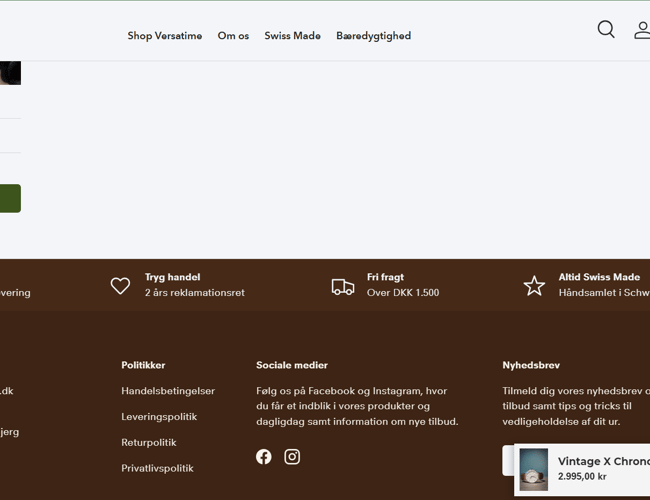
Task: Click the heart icon beside Tryg handel
Action: pos(120,286)
